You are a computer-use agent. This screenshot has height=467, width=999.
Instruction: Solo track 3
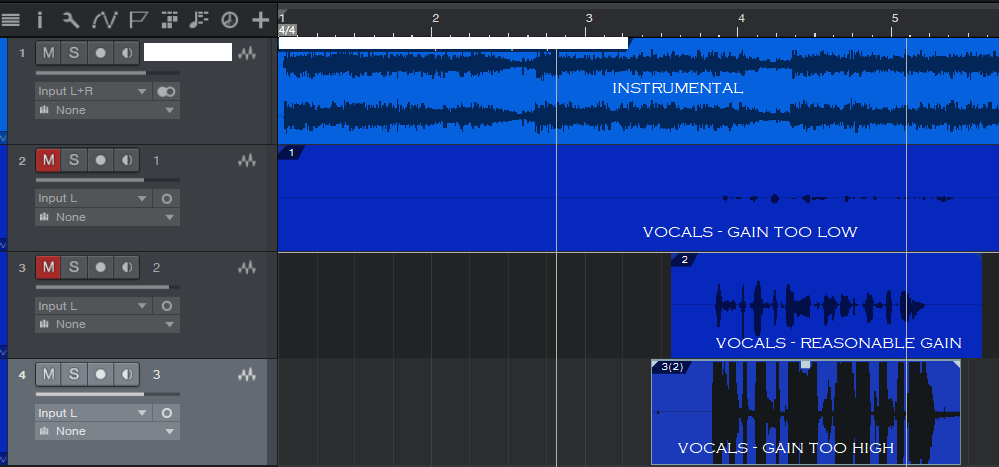(x=74, y=268)
